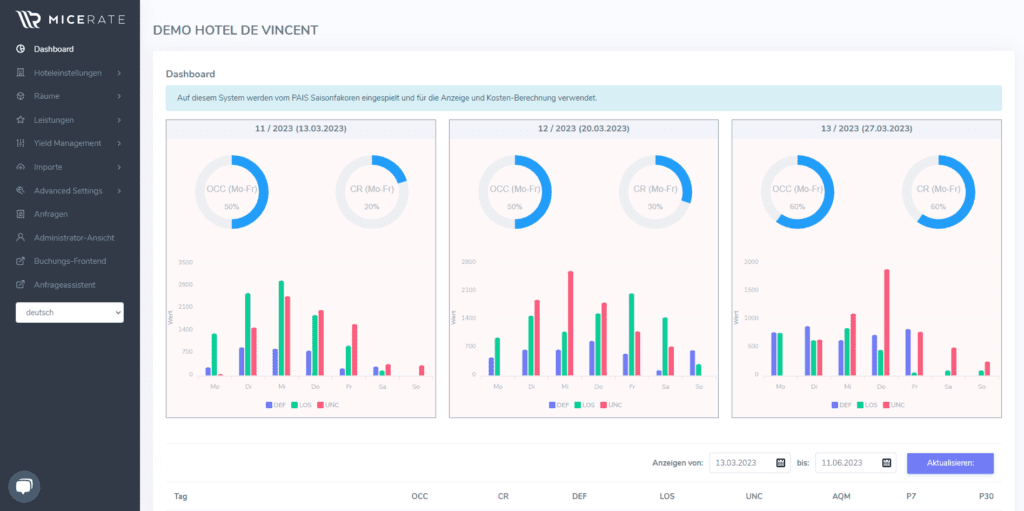The image size is (1024, 511).
Task: Click the Leistungen star icon
Action: coord(20,120)
